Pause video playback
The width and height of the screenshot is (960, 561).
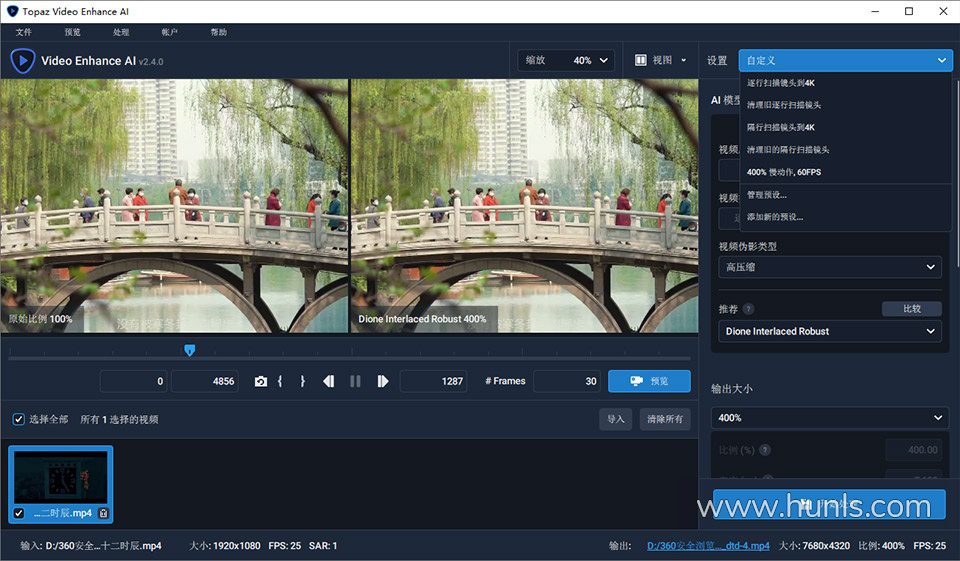(x=355, y=381)
